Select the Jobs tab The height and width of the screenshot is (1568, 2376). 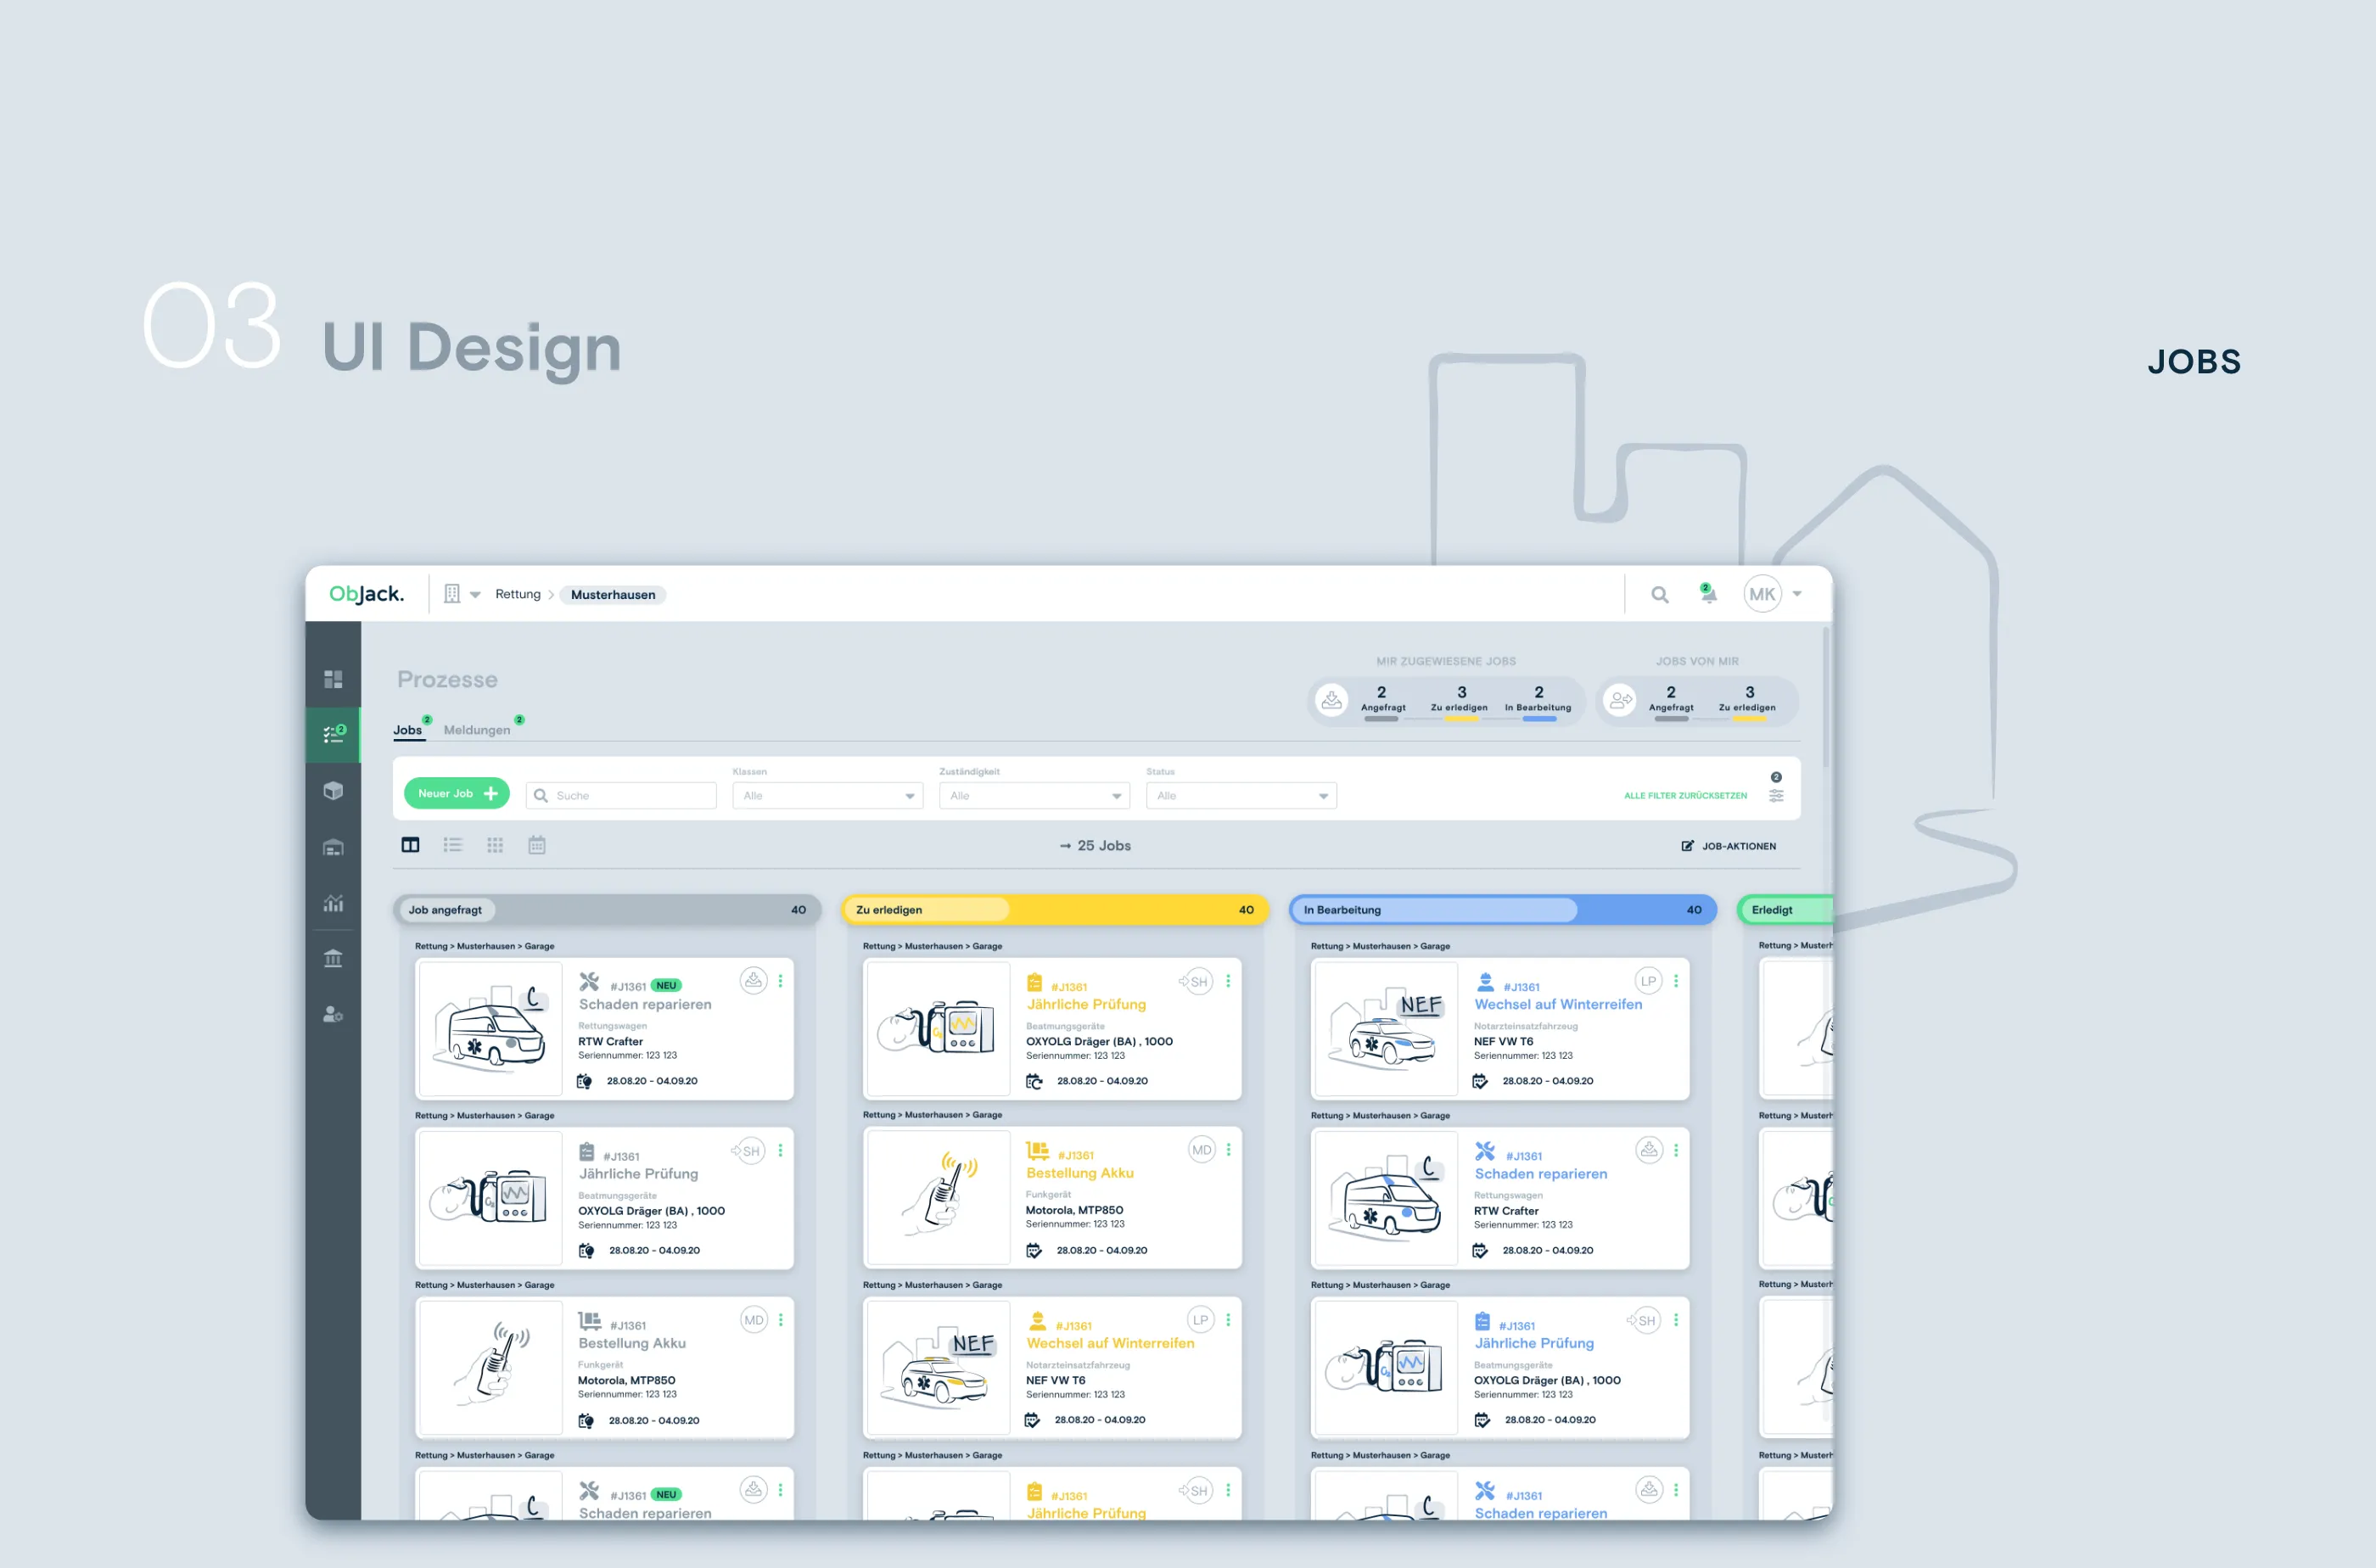coord(407,730)
